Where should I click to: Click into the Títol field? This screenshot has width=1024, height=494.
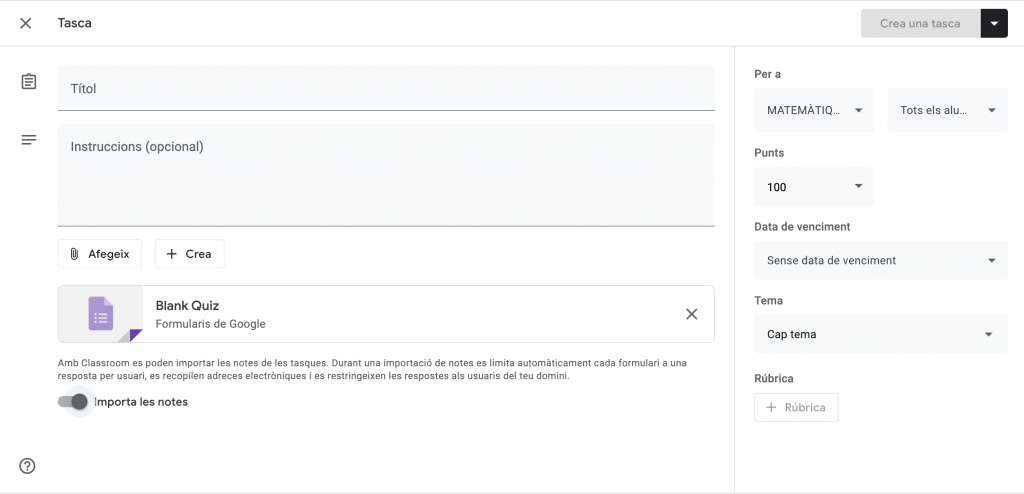(386, 89)
